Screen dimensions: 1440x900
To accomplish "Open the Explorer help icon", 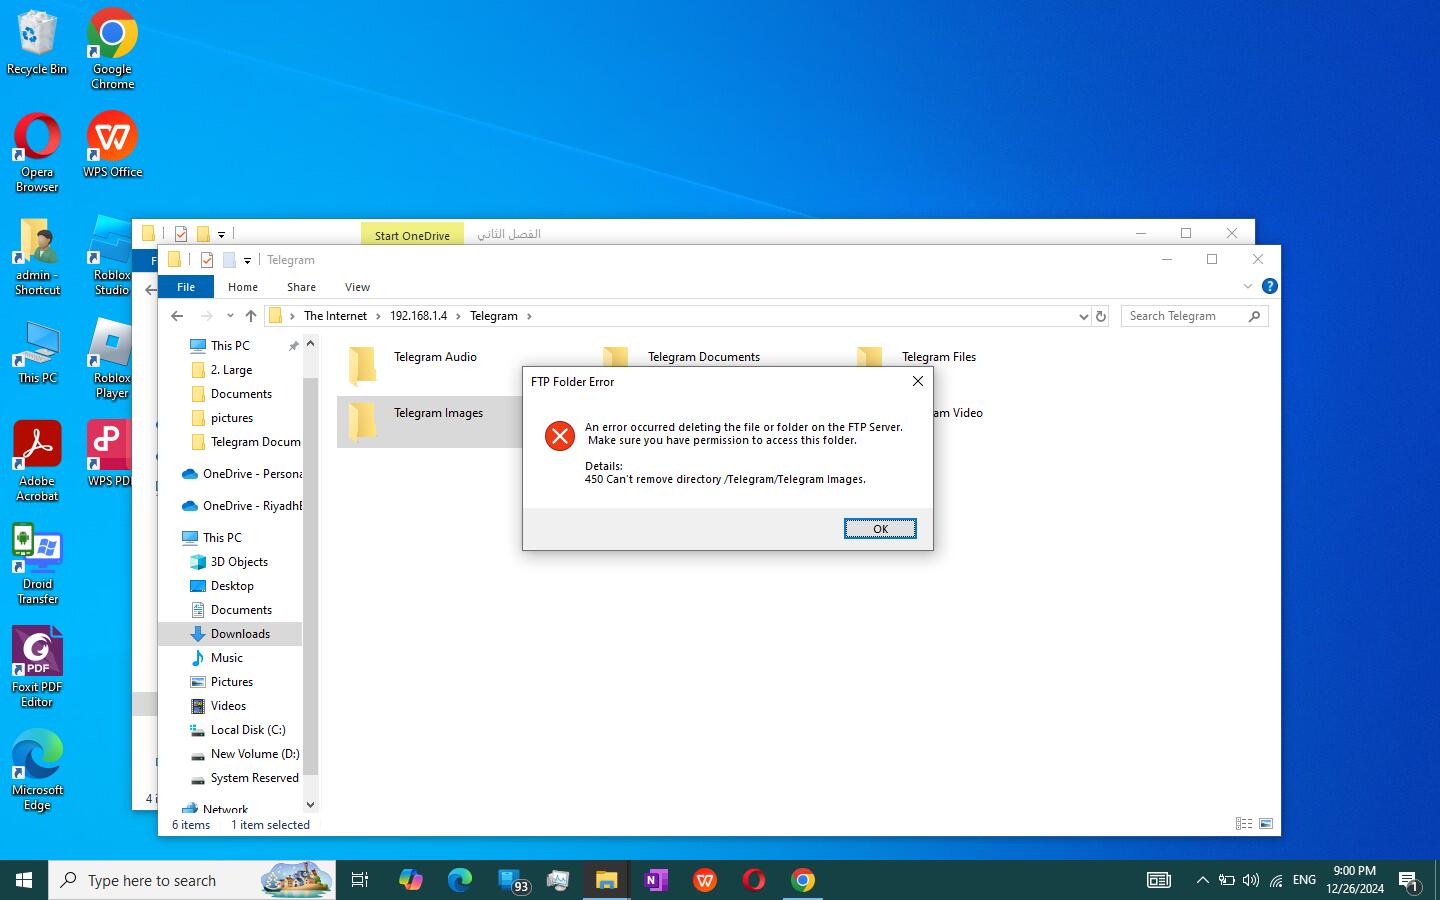I will 1269,286.
